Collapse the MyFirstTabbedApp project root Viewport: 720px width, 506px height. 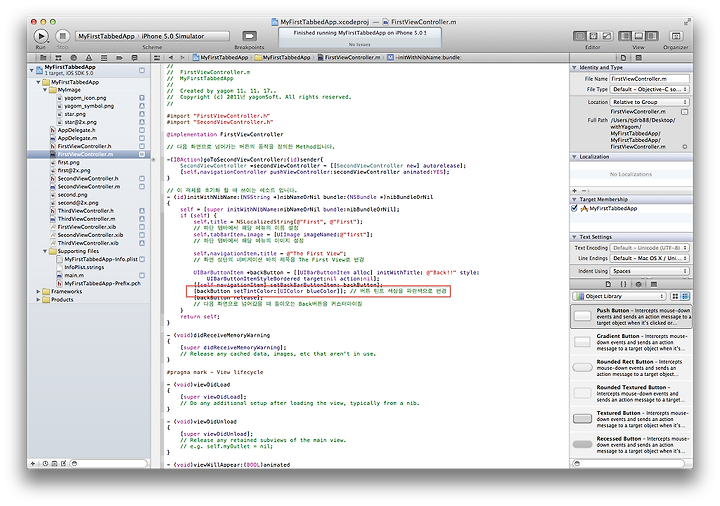32,70
